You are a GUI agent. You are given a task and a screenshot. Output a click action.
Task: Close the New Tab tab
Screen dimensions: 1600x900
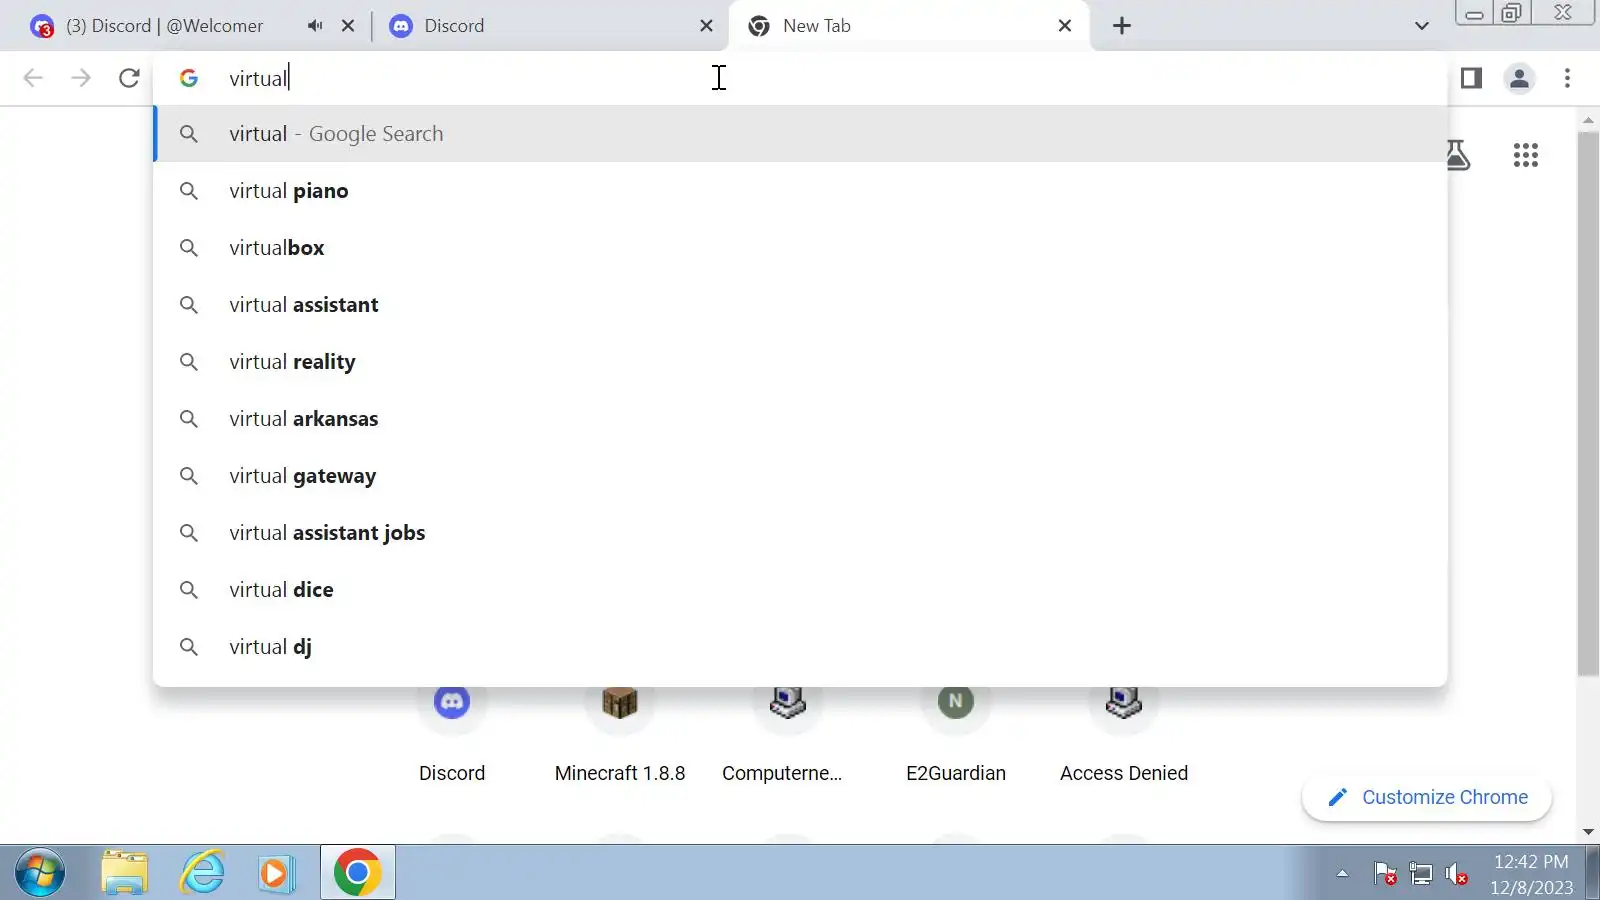click(x=1065, y=26)
